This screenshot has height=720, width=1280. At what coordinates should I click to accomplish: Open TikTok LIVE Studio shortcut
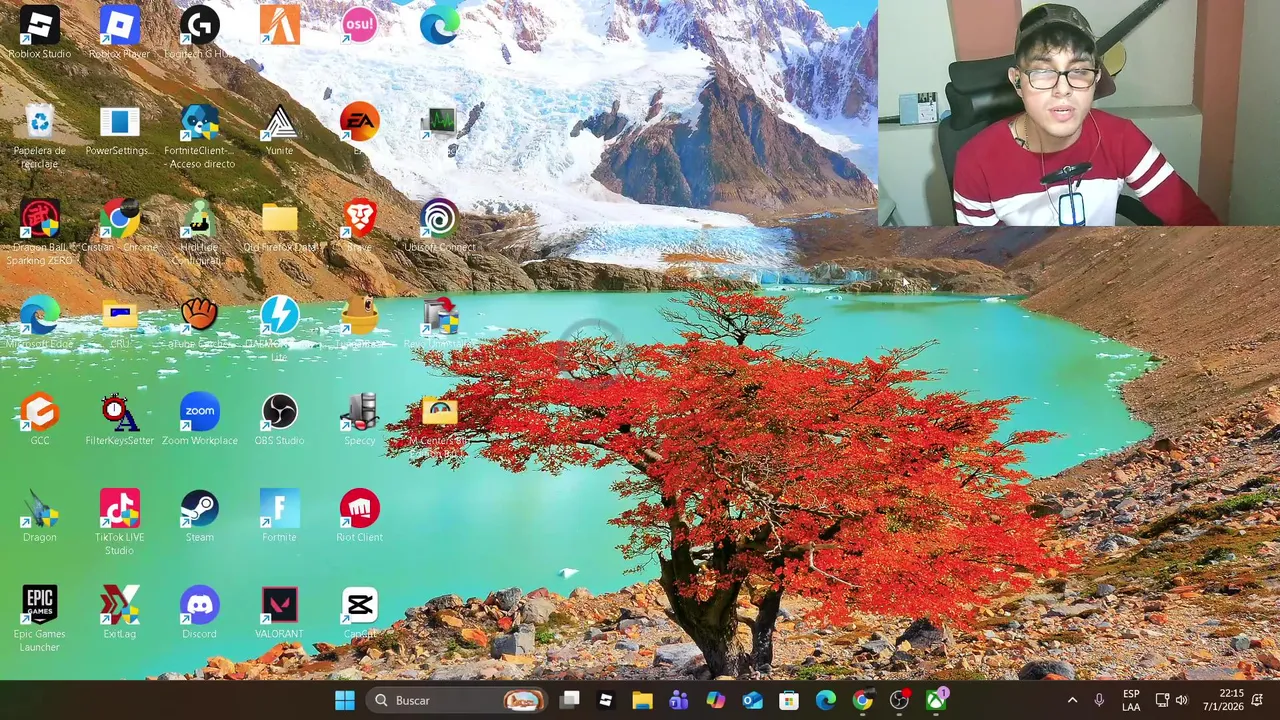119,510
